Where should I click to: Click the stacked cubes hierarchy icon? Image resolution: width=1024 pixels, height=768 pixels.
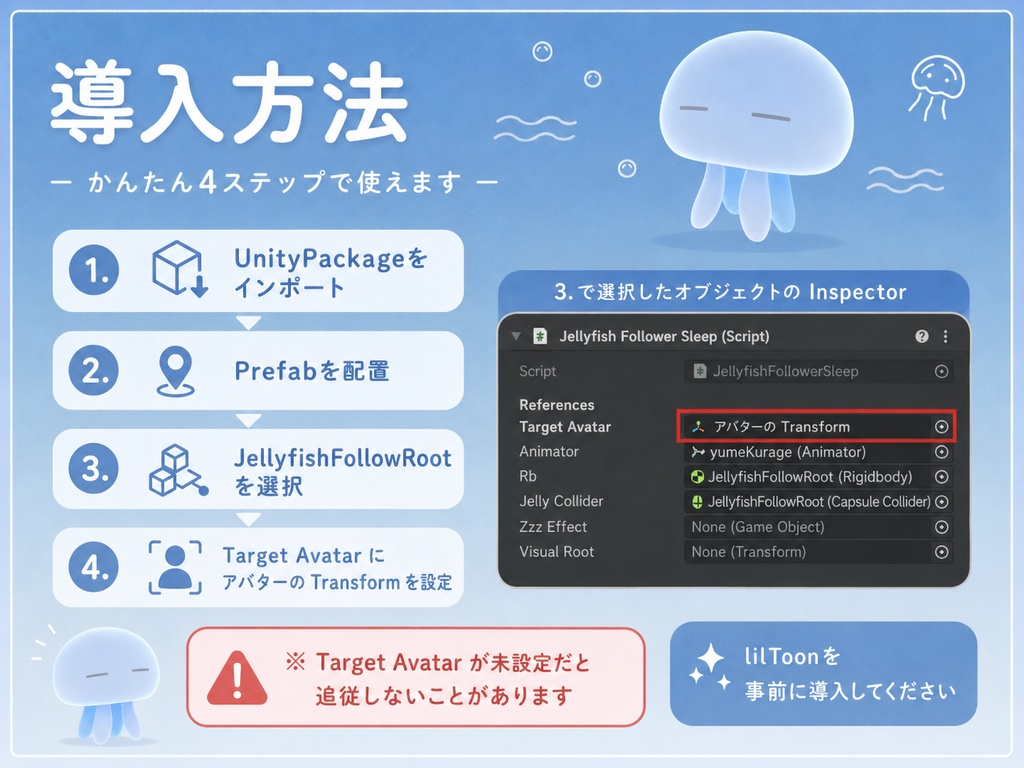[x=178, y=470]
